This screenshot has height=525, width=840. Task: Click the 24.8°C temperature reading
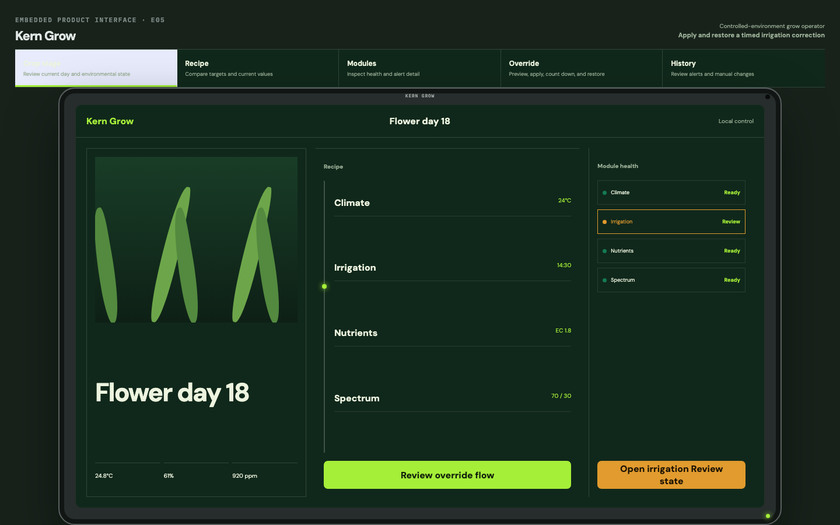pos(104,476)
